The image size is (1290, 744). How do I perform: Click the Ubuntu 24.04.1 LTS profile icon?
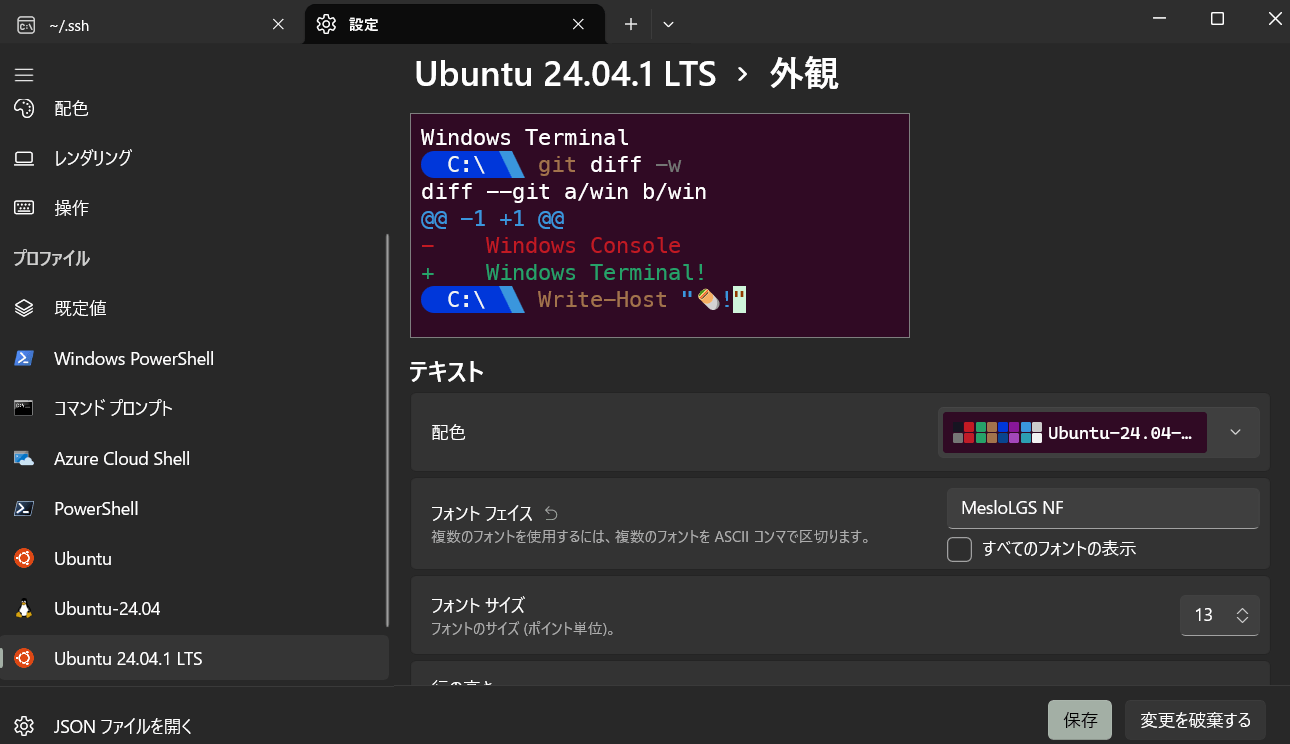pos(24,658)
